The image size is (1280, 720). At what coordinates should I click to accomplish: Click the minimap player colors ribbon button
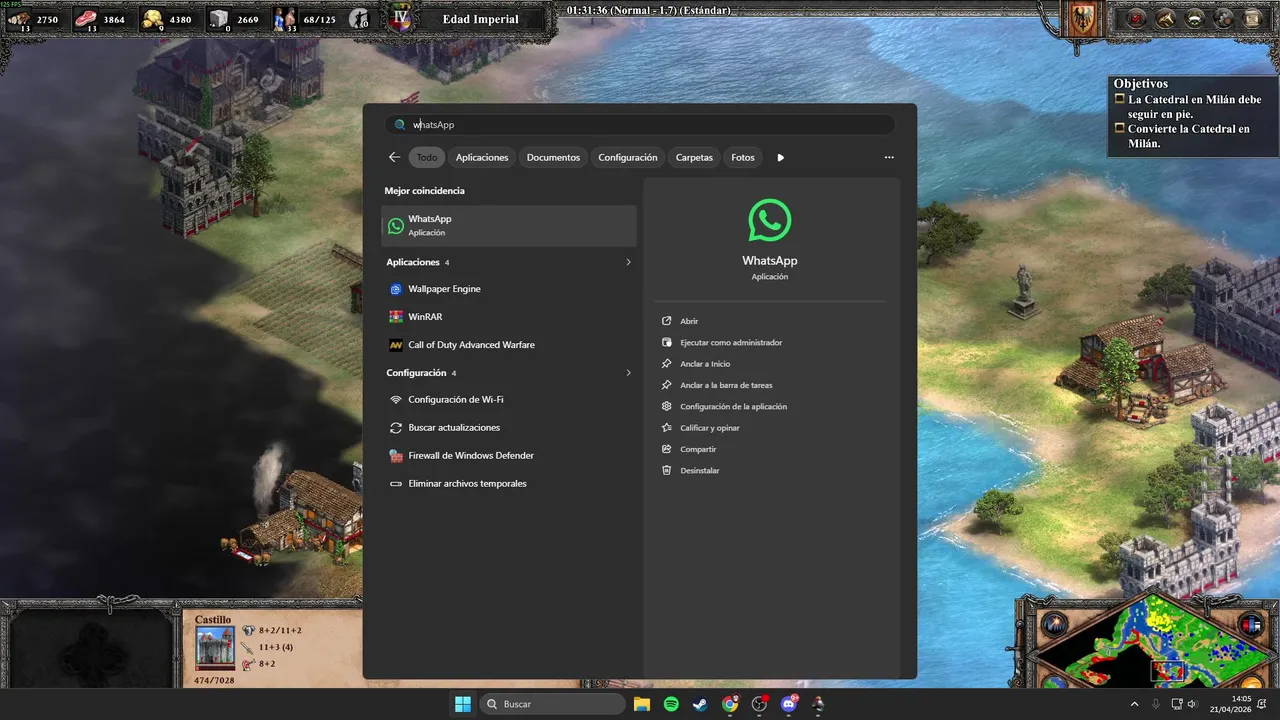(1252, 625)
